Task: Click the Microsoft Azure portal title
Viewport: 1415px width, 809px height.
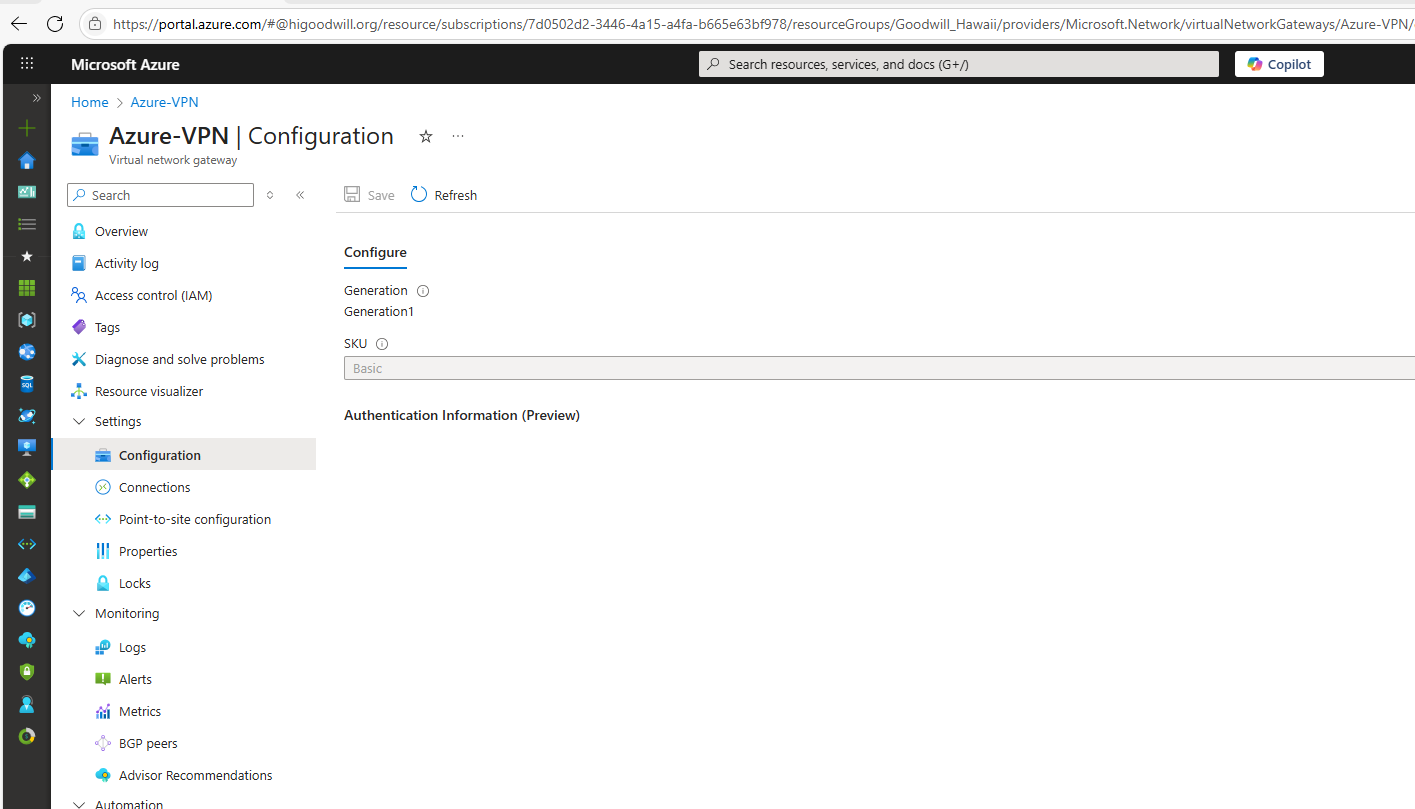Action: [125, 64]
